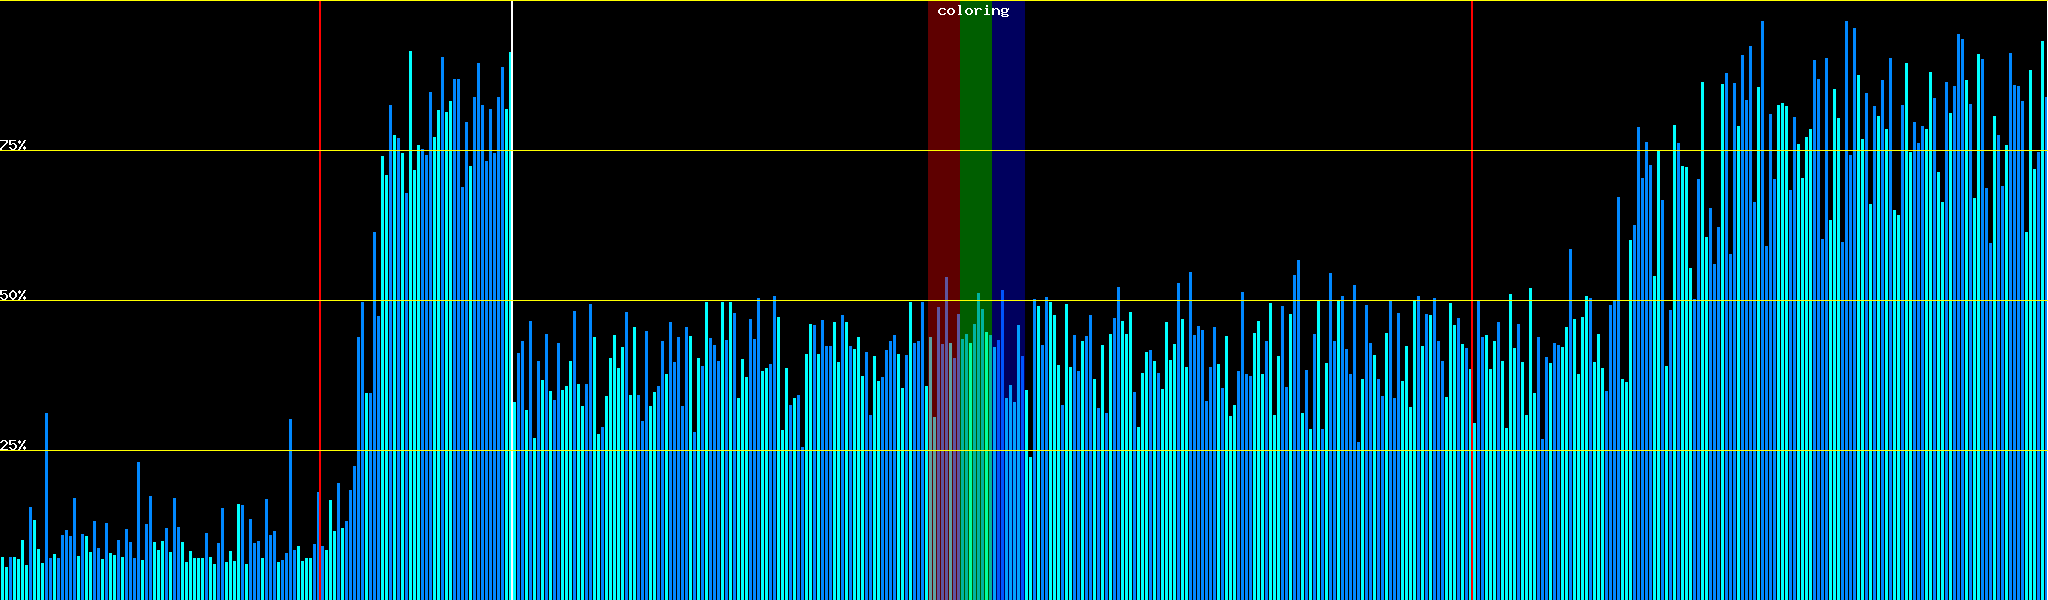Image resolution: width=2048 pixels, height=600 pixels.
Task: Select the dark blue coloring band
Action: [x=1008, y=150]
